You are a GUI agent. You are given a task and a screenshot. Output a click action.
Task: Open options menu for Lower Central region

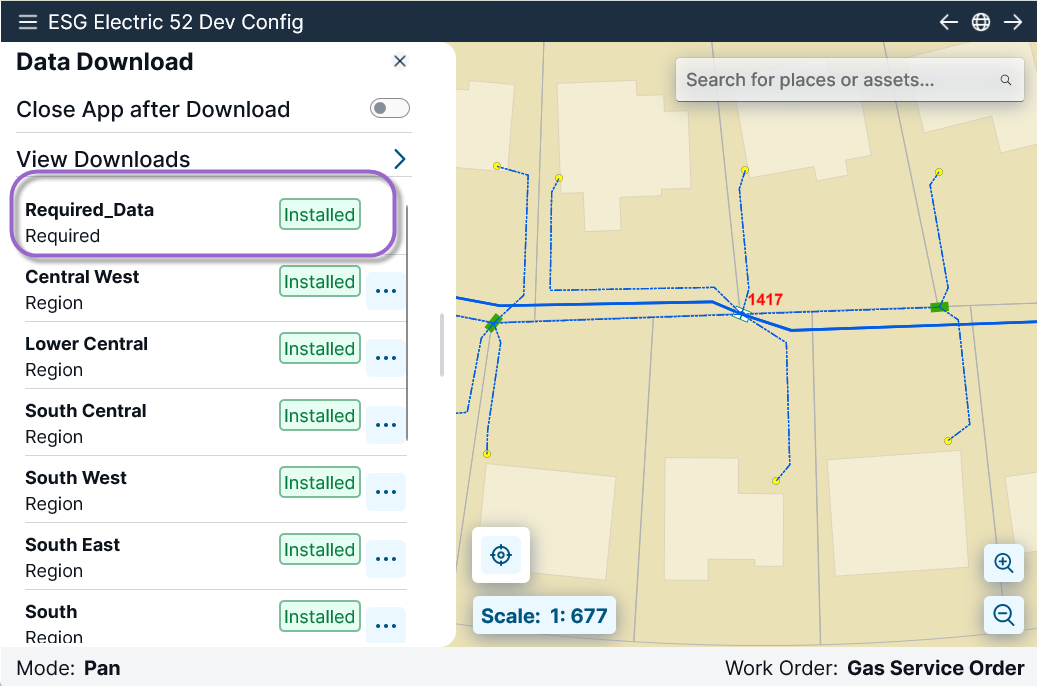(386, 358)
